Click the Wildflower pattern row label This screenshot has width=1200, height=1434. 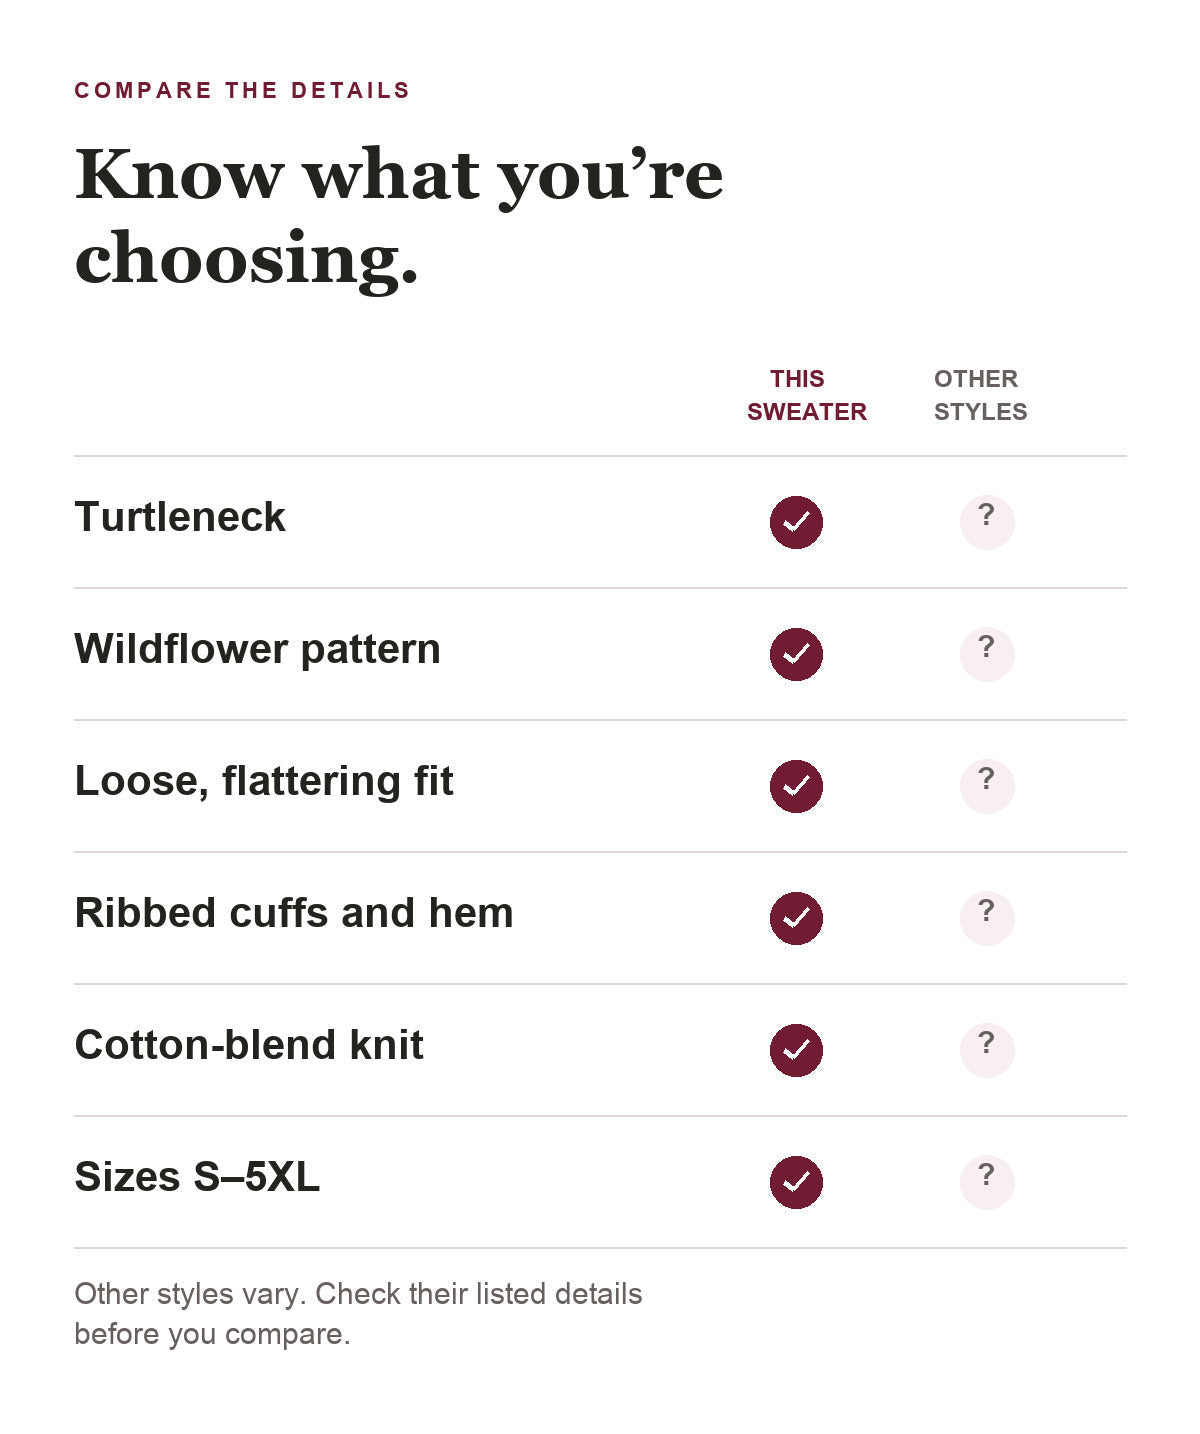[x=257, y=650]
